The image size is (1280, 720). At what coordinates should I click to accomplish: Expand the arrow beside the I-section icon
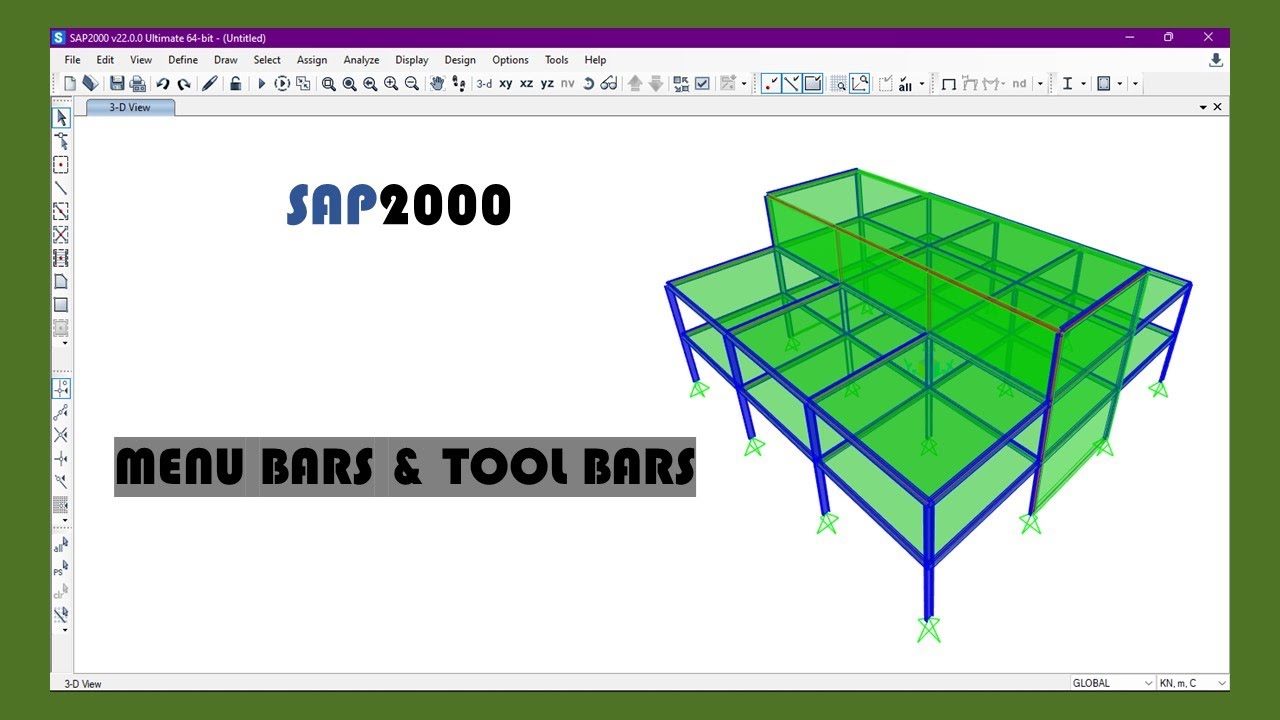(1084, 84)
